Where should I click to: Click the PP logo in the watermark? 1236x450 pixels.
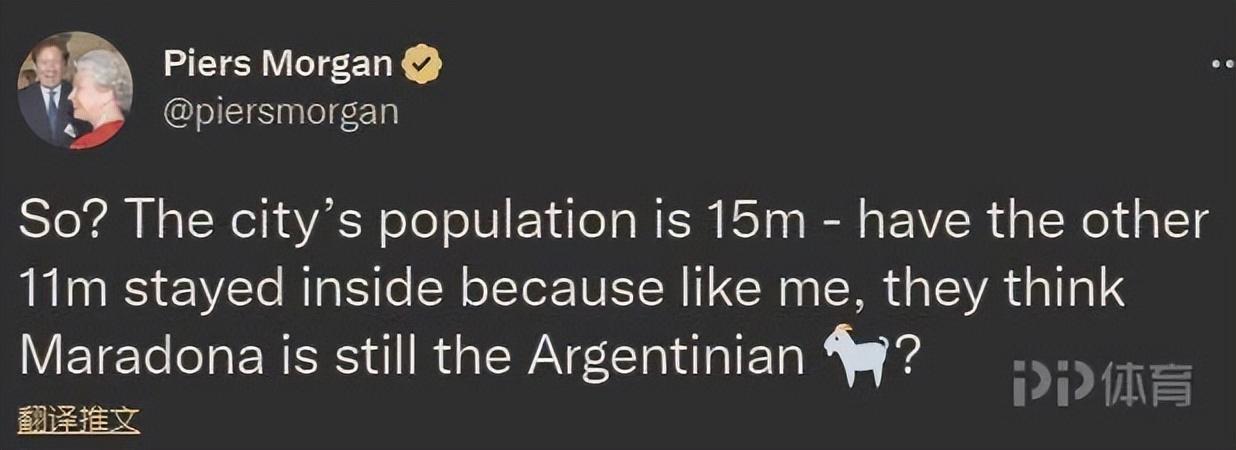pyautogui.click(x=1052, y=384)
